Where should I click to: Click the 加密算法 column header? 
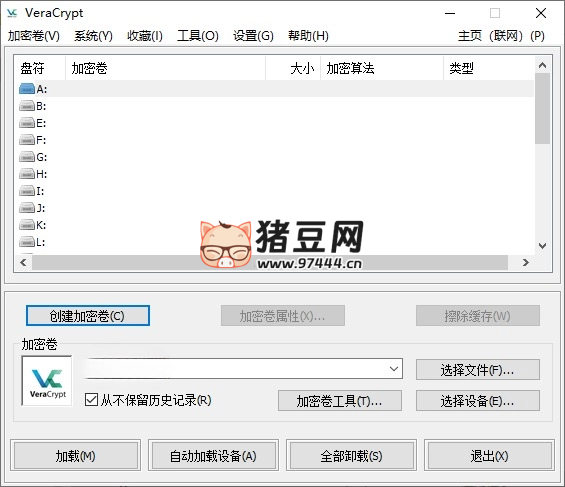(382, 68)
